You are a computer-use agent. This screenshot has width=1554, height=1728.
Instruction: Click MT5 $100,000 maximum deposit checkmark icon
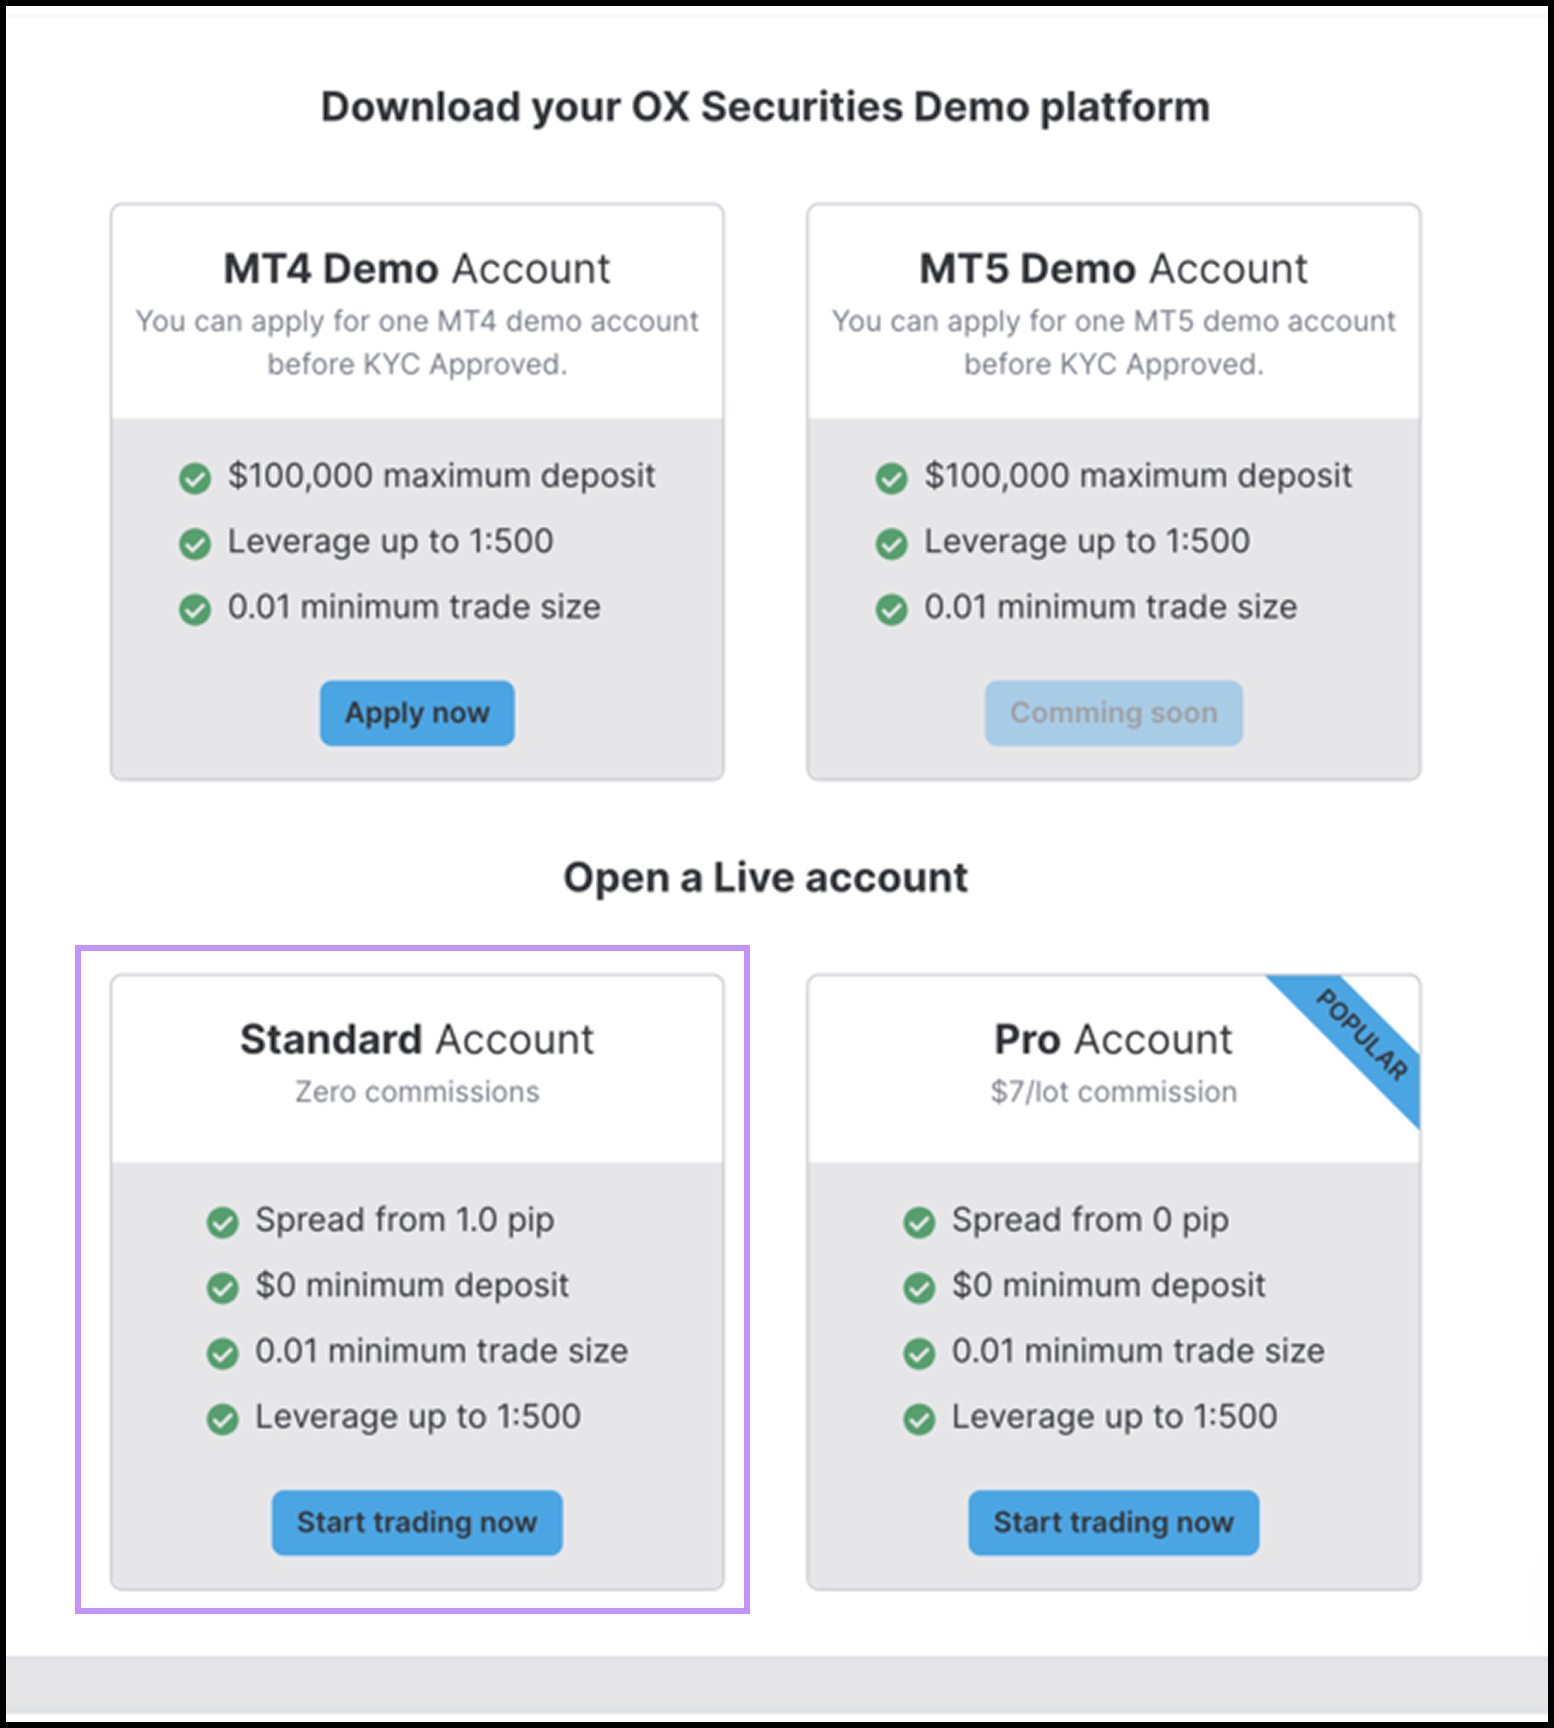(891, 478)
